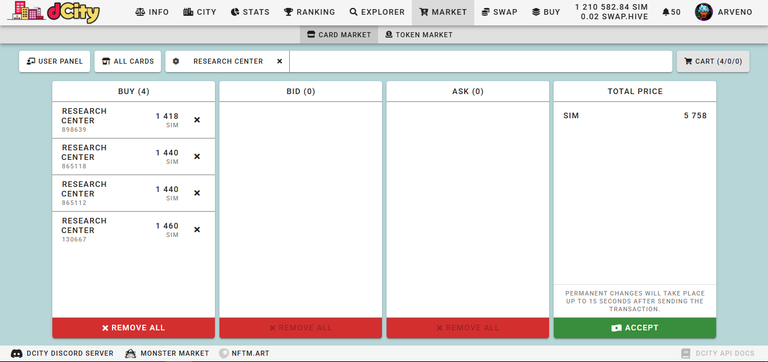This screenshot has height=362, width=768.
Task: Open NFTM.ART link
Action: pyautogui.click(x=244, y=353)
